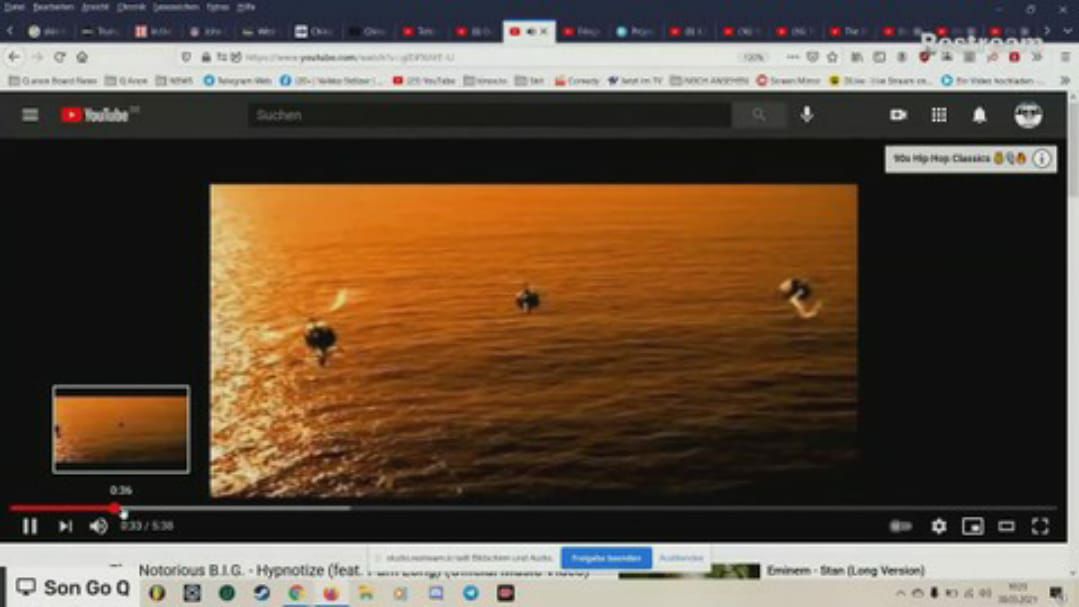Click Freigabe beenden button
This screenshot has width=1079, height=607.
[606, 558]
